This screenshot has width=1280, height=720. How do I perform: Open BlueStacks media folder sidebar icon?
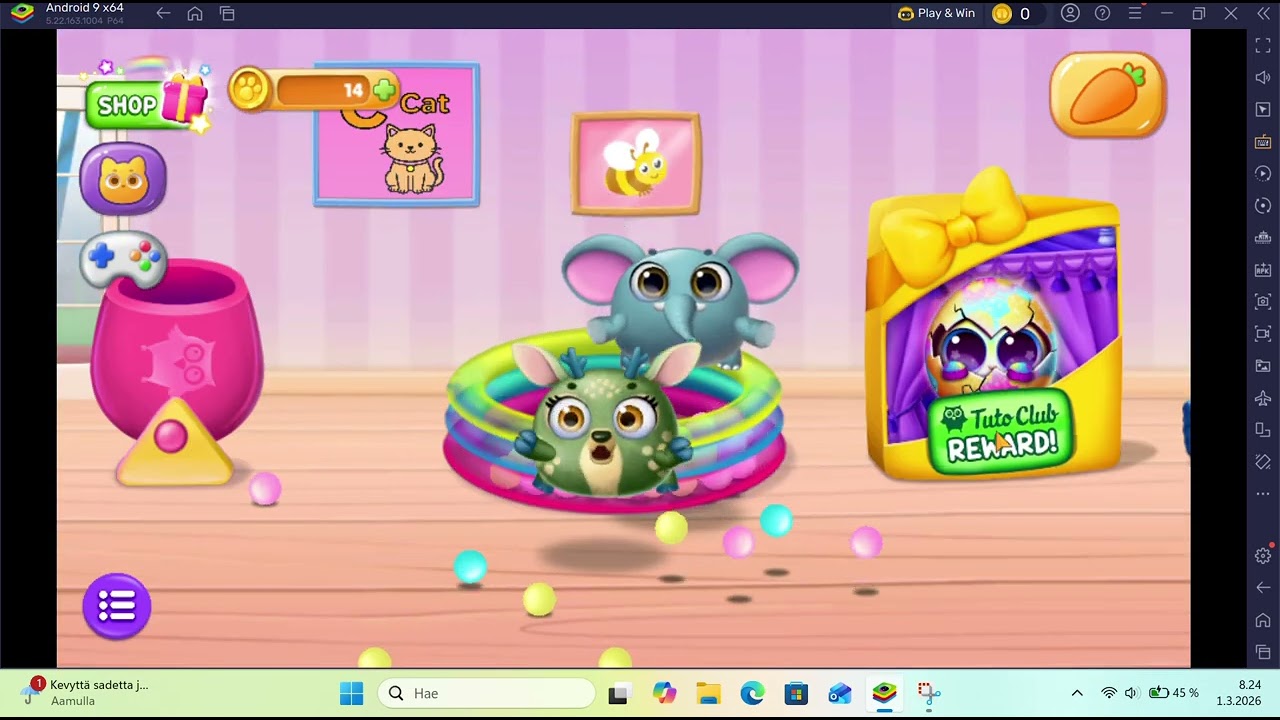1263,365
